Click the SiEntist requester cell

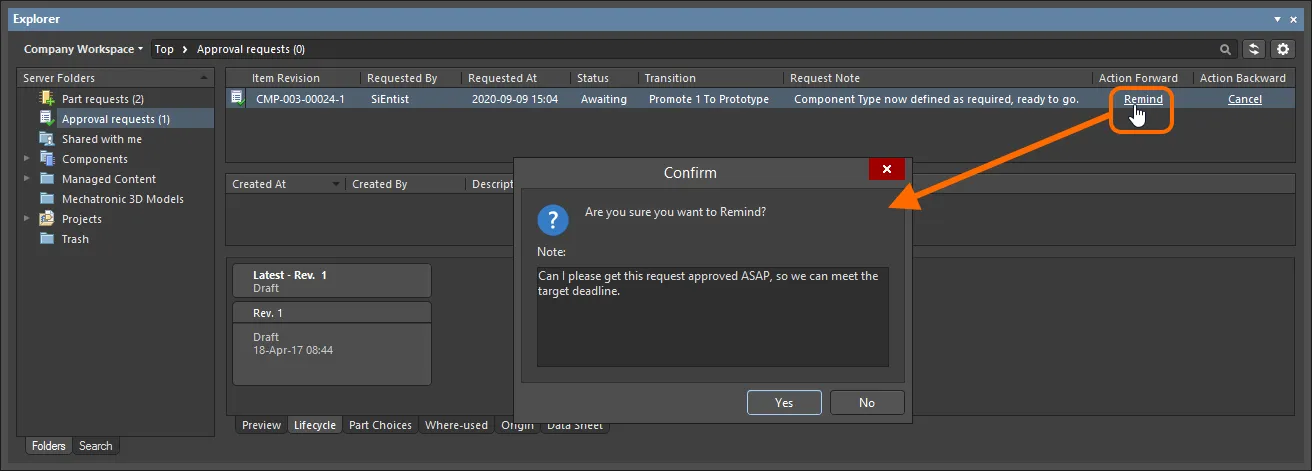tap(390, 99)
